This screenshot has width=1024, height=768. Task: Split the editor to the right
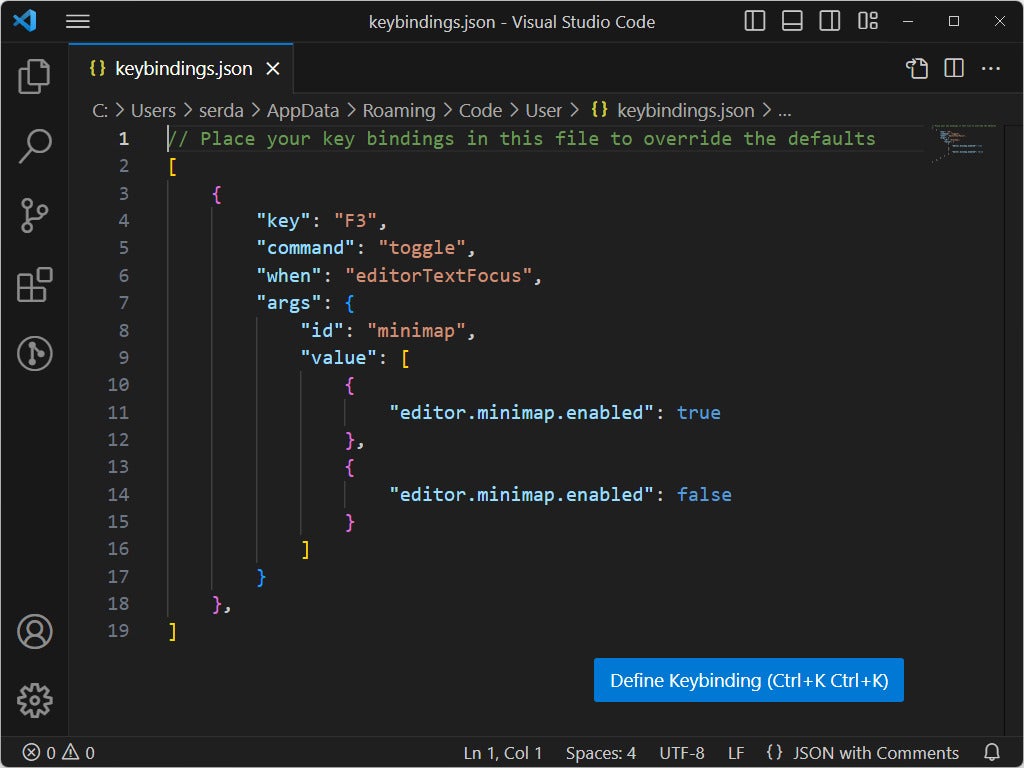click(954, 68)
